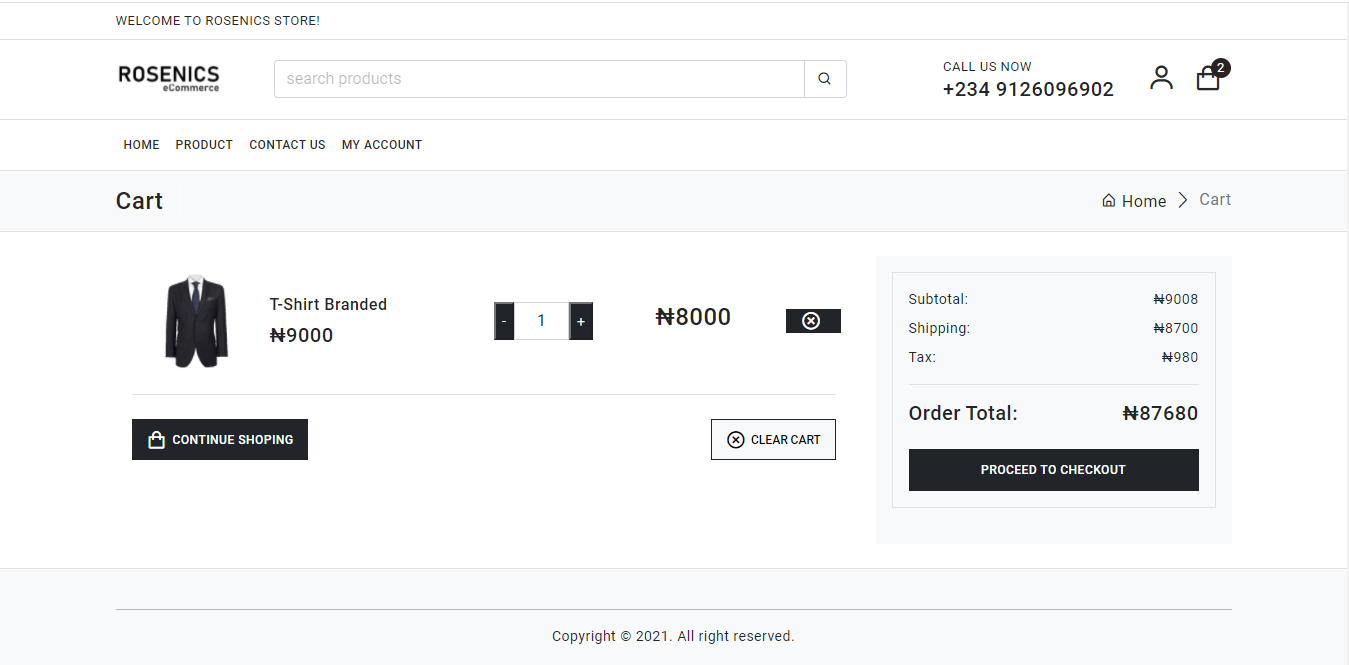This screenshot has height=665, width=1349.
Task: Click the Continue Shoping button
Action: click(220, 440)
